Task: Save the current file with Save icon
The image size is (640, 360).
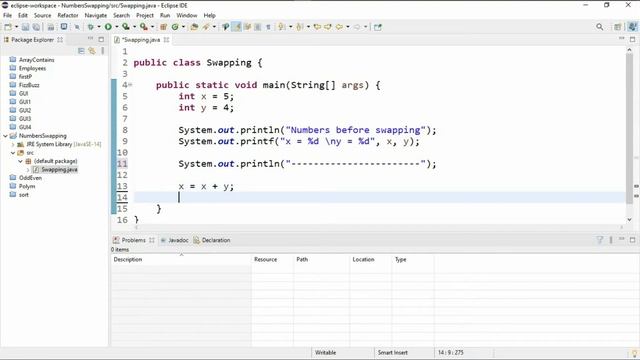Action: tap(25, 27)
